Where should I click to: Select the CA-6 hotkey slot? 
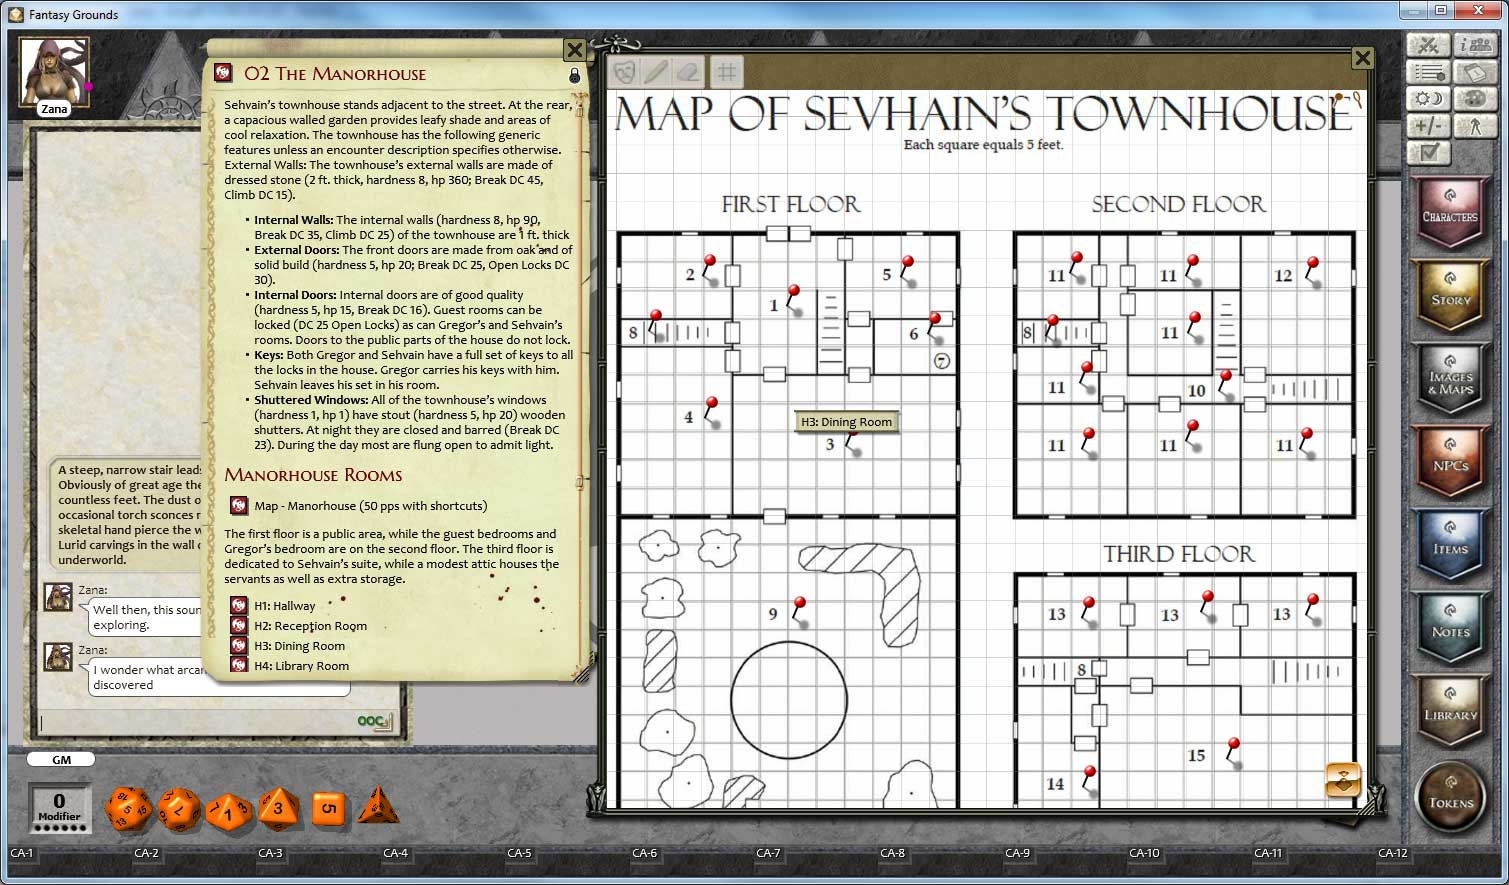click(644, 853)
